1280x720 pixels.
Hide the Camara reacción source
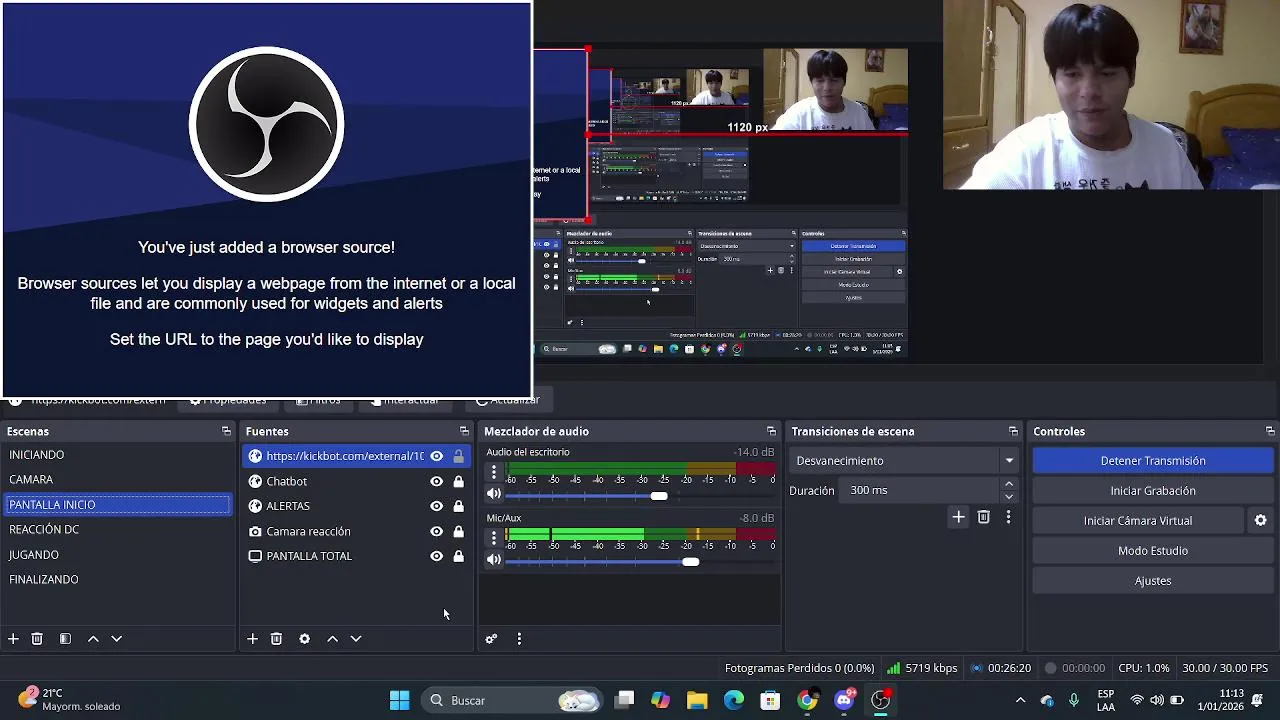[x=436, y=531]
